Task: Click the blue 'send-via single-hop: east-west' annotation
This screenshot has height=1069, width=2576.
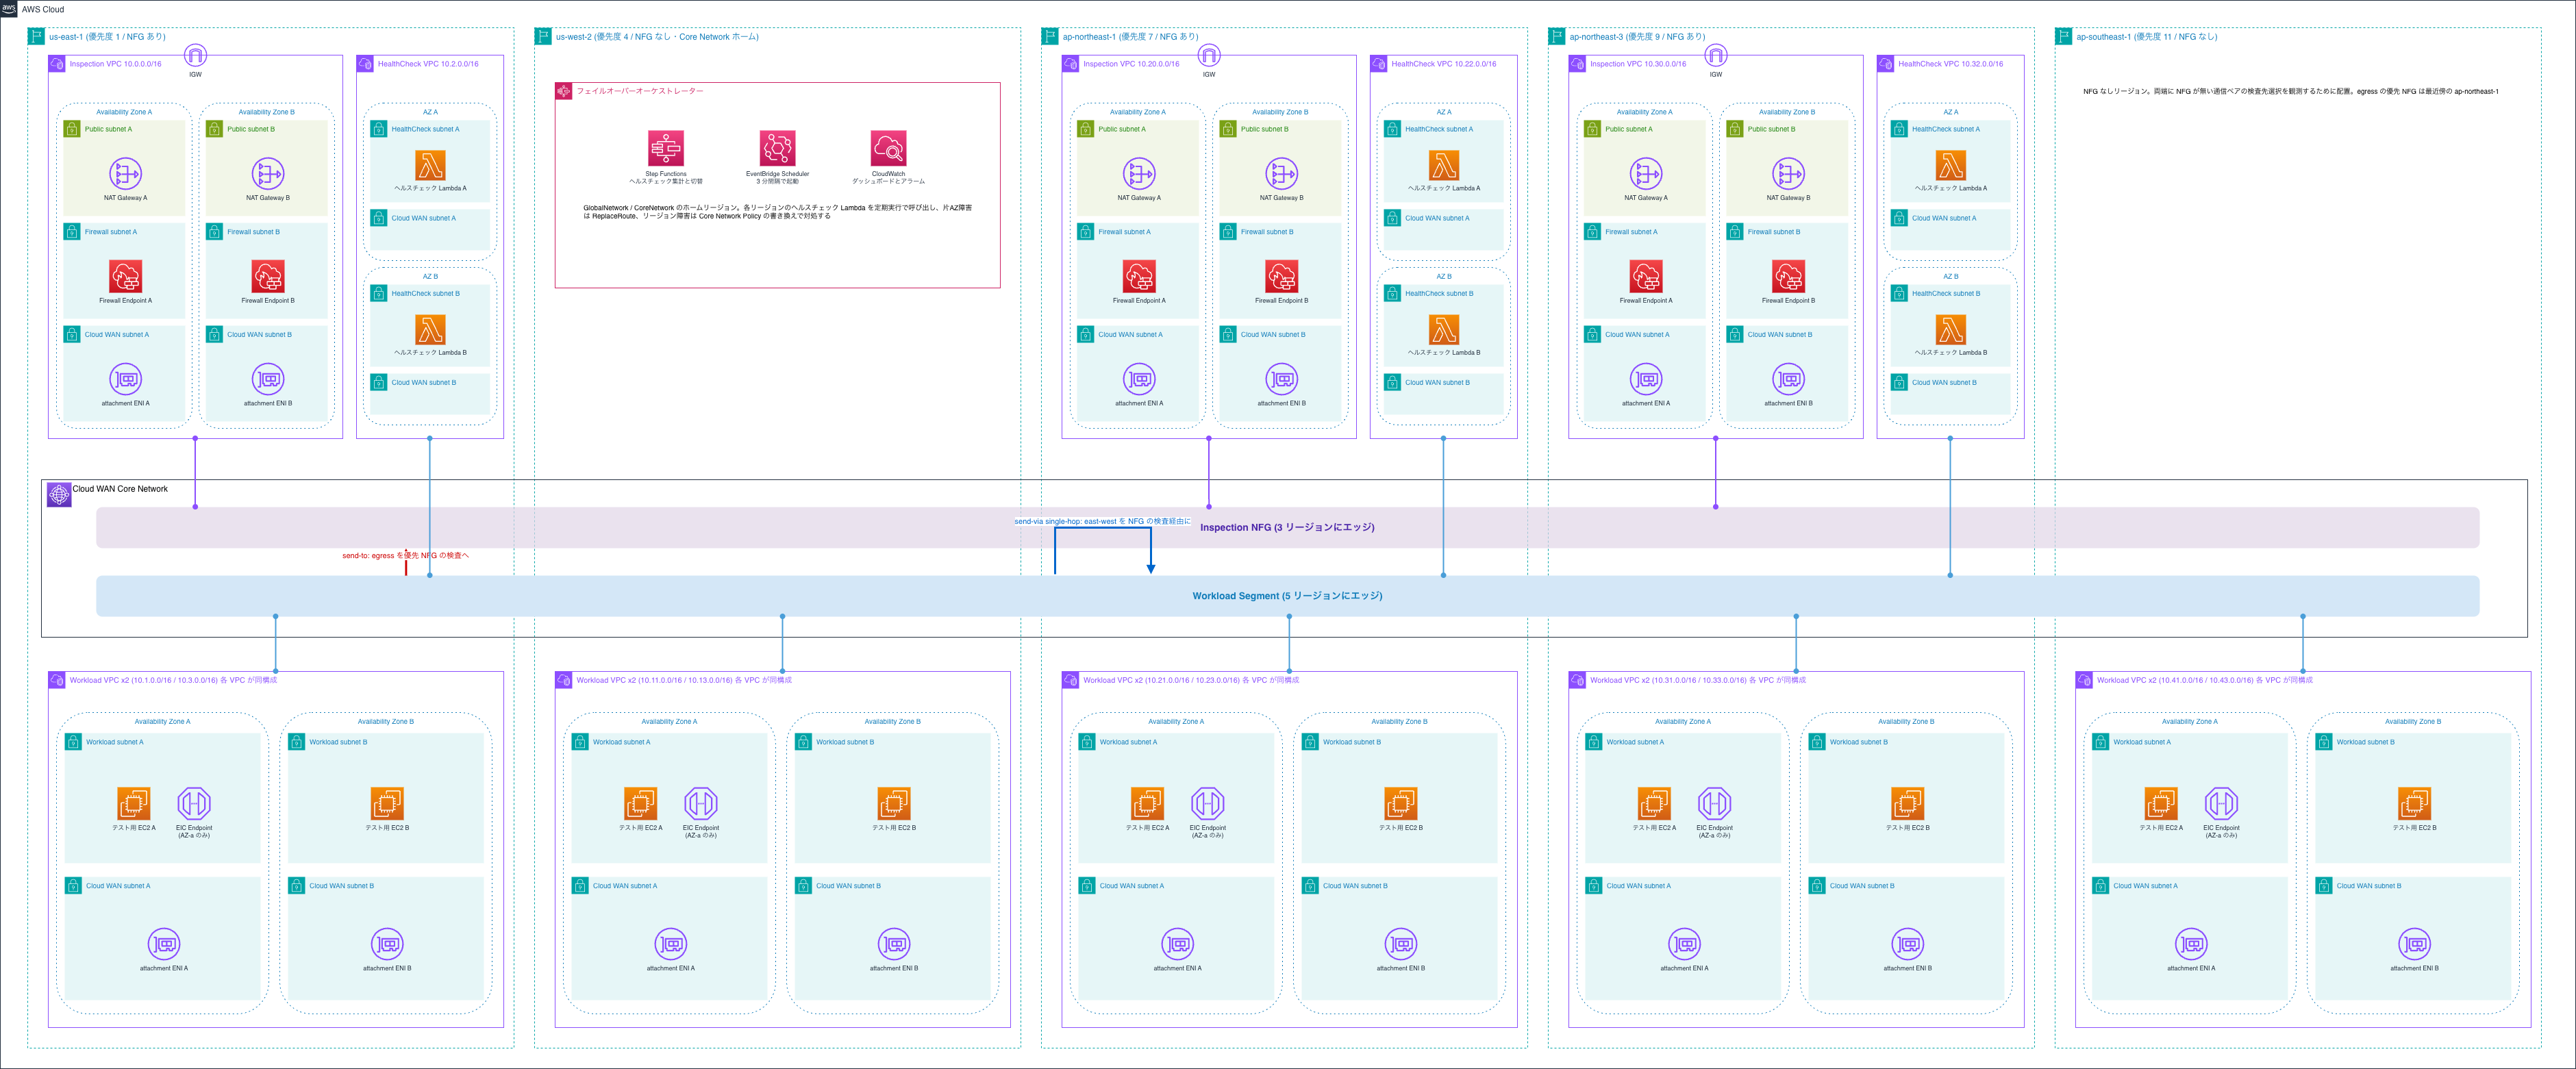Action: pos(1102,521)
